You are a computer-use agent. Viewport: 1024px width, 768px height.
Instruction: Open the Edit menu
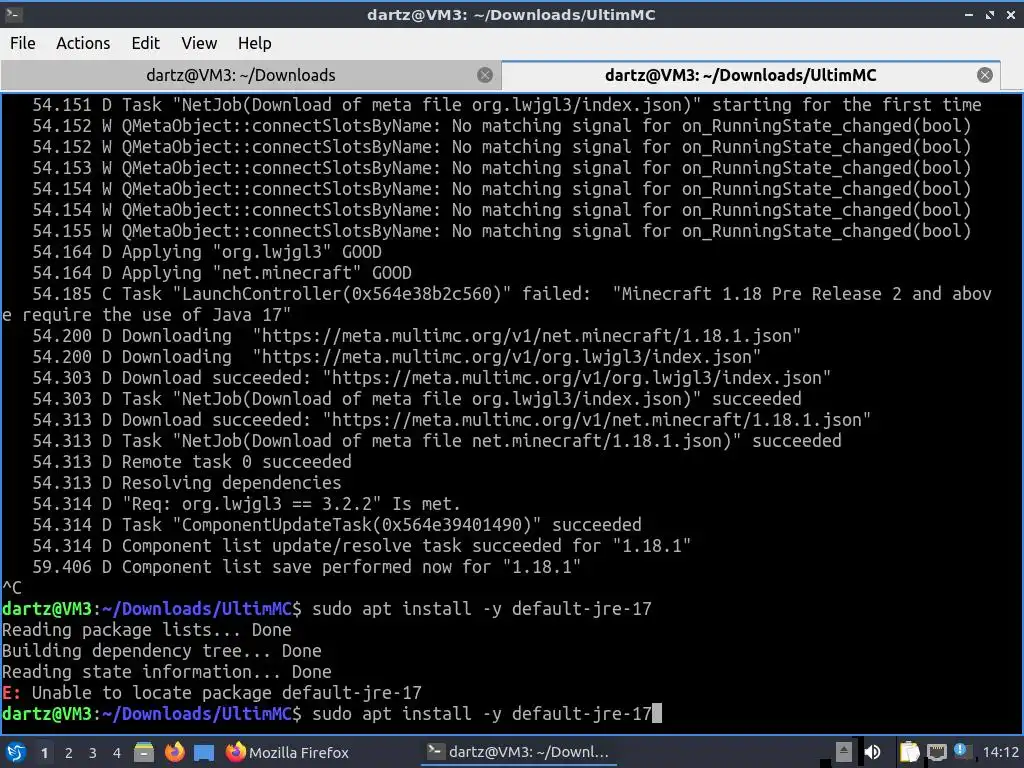145,43
